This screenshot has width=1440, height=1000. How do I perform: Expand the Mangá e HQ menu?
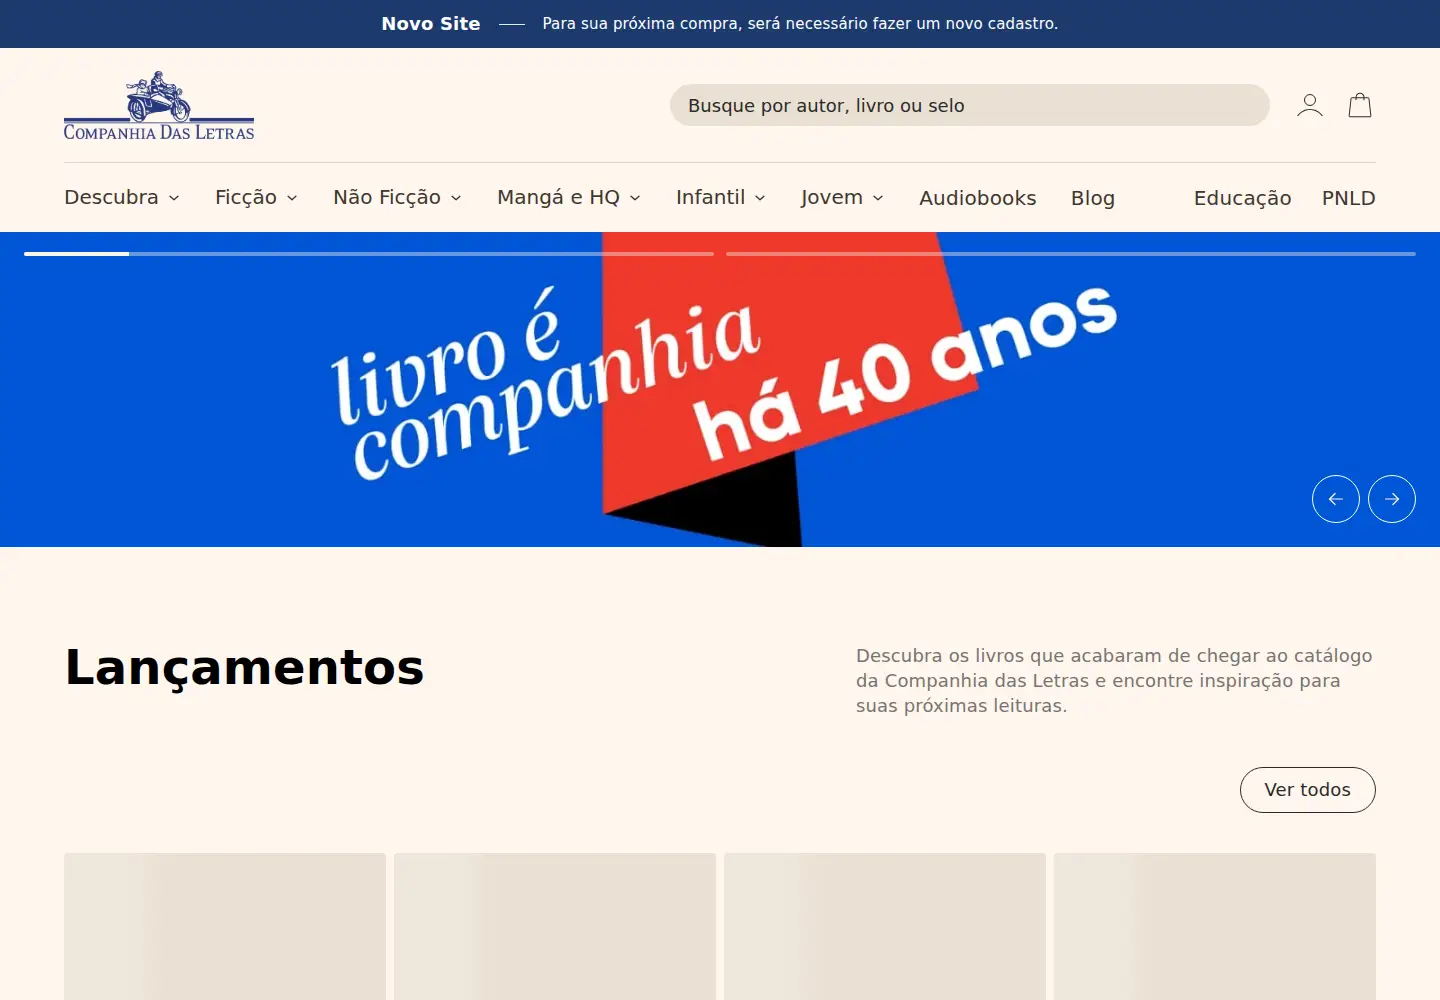(569, 197)
